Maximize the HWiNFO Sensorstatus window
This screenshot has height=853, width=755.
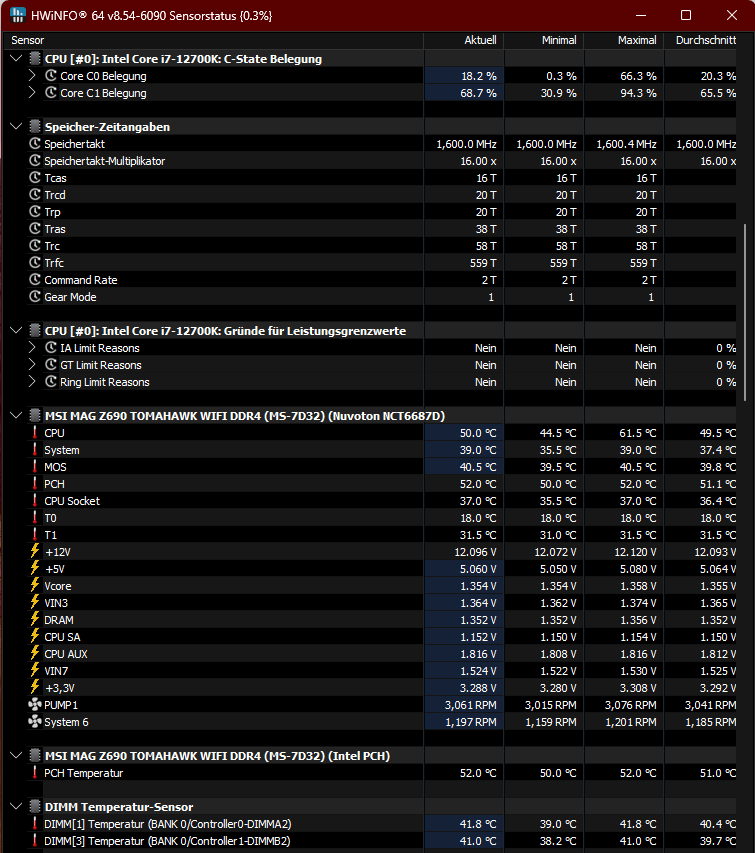[686, 15]
